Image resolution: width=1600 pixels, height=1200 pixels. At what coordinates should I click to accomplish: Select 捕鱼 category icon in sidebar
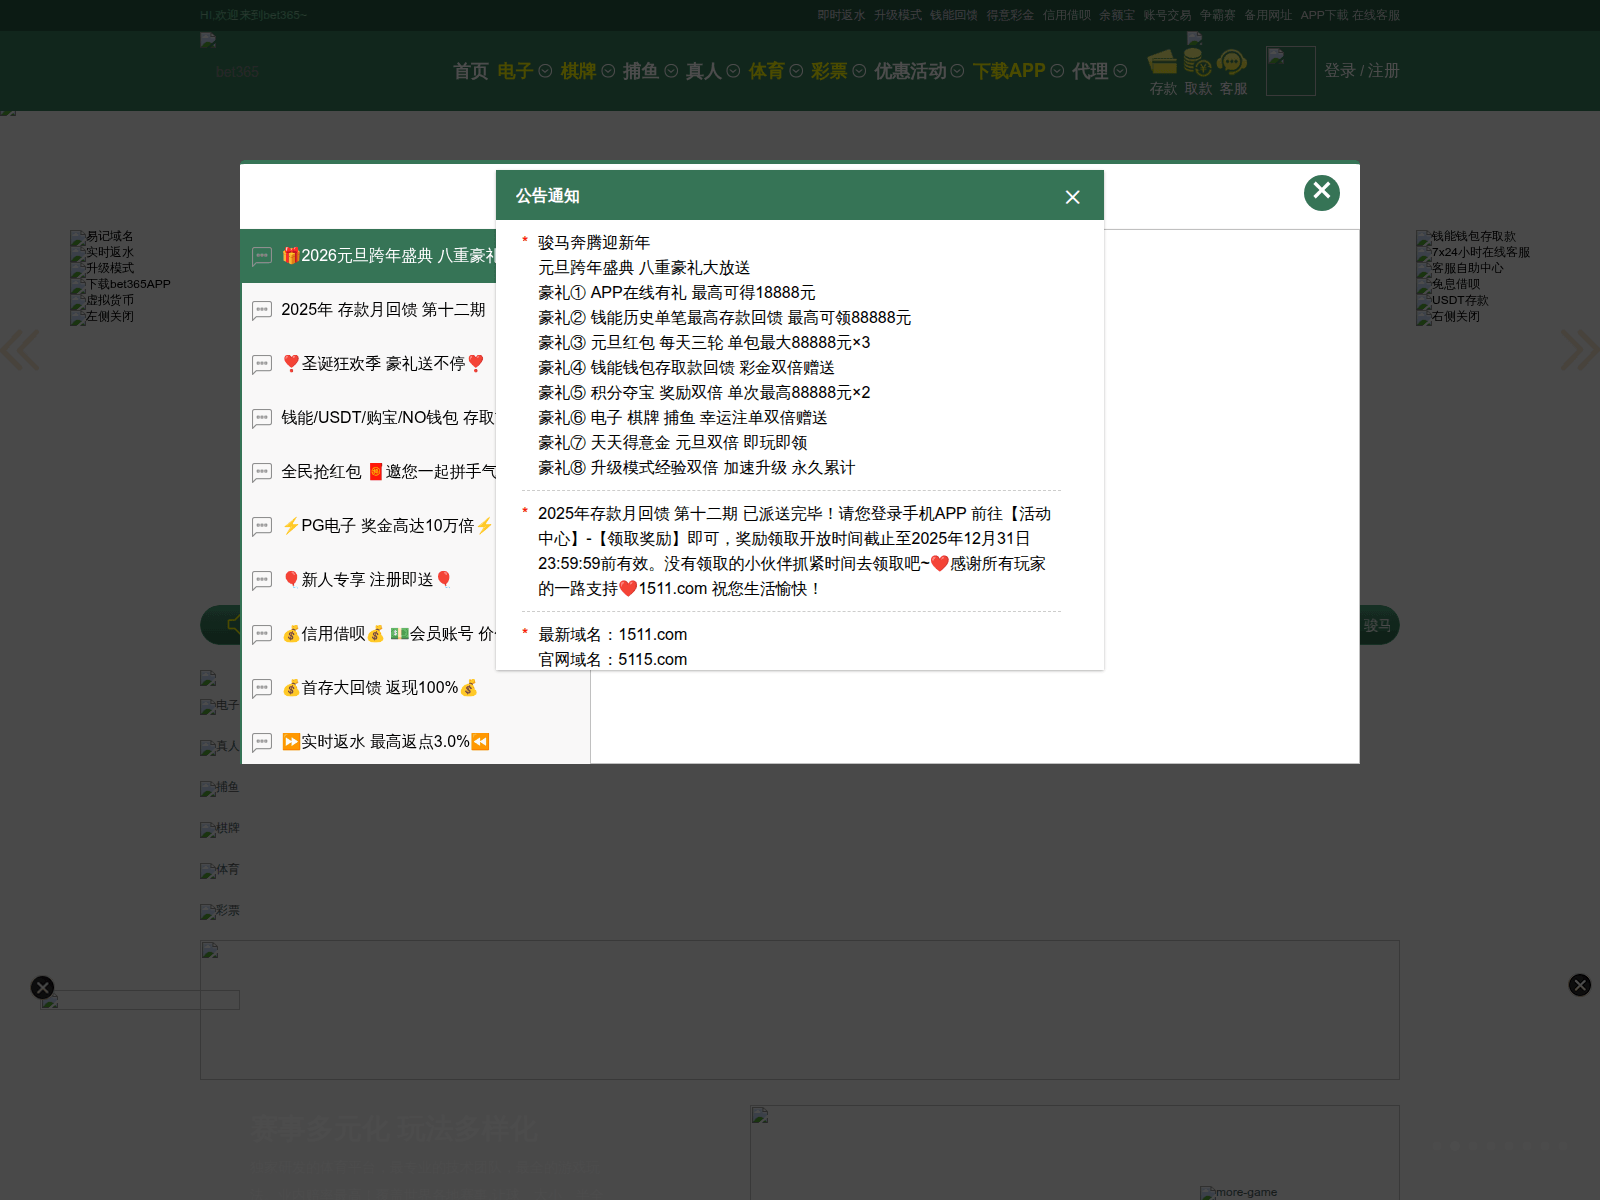pos(220,789)
